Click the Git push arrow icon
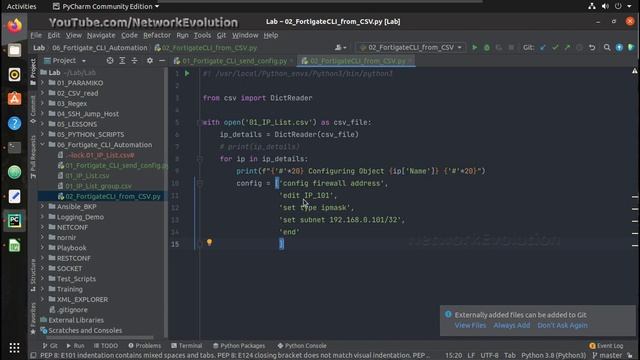 click(x=567, y=48)
